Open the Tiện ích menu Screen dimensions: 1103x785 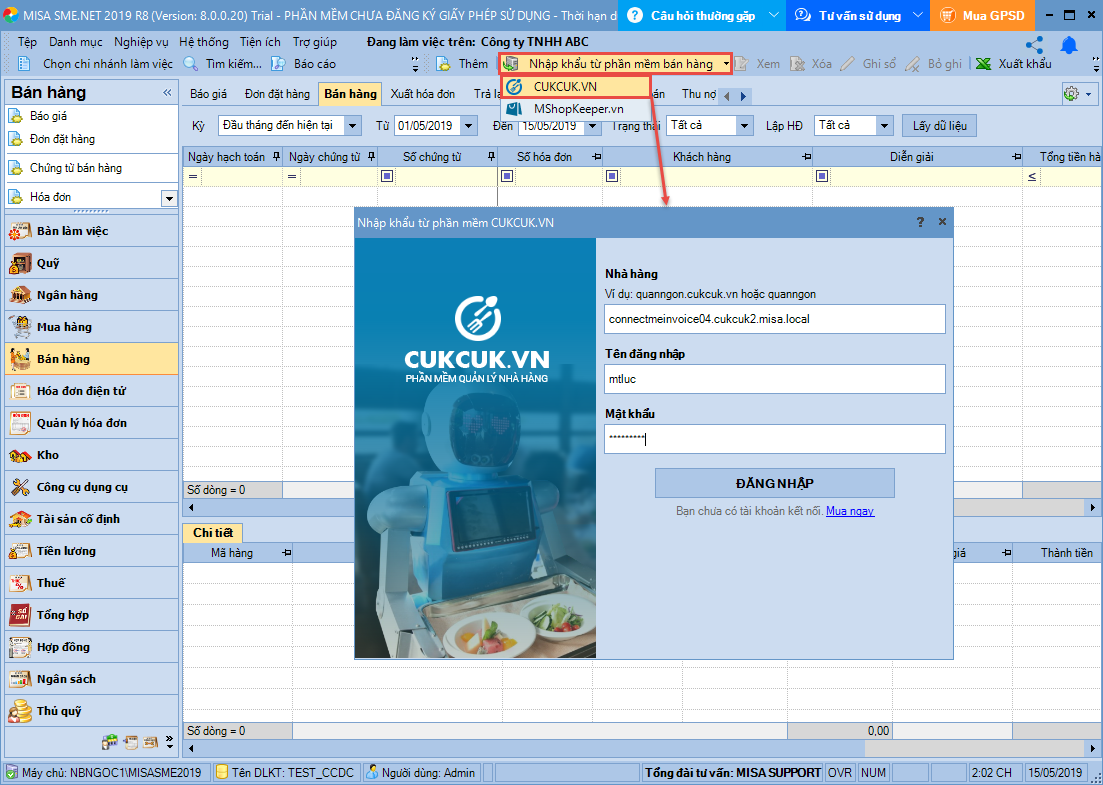pos(260,42)
